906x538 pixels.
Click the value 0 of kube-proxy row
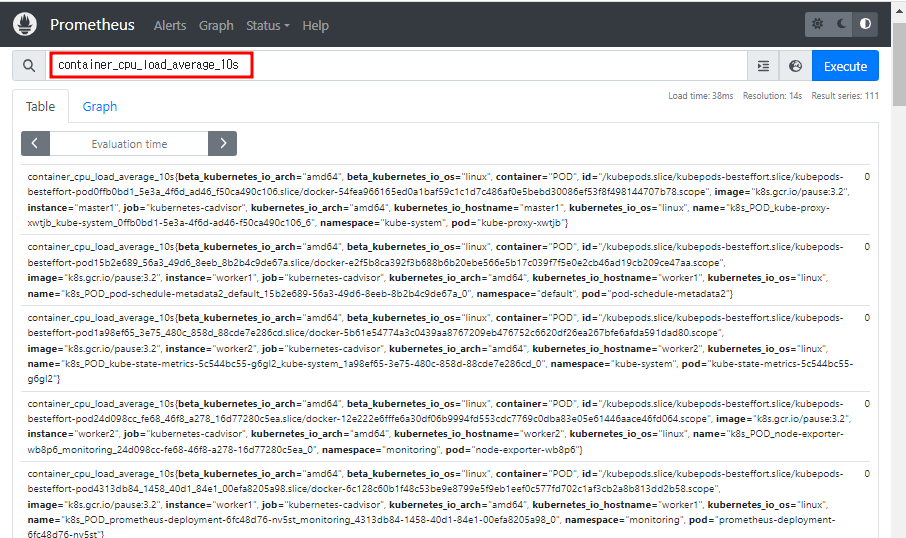(x=867, y=177)
